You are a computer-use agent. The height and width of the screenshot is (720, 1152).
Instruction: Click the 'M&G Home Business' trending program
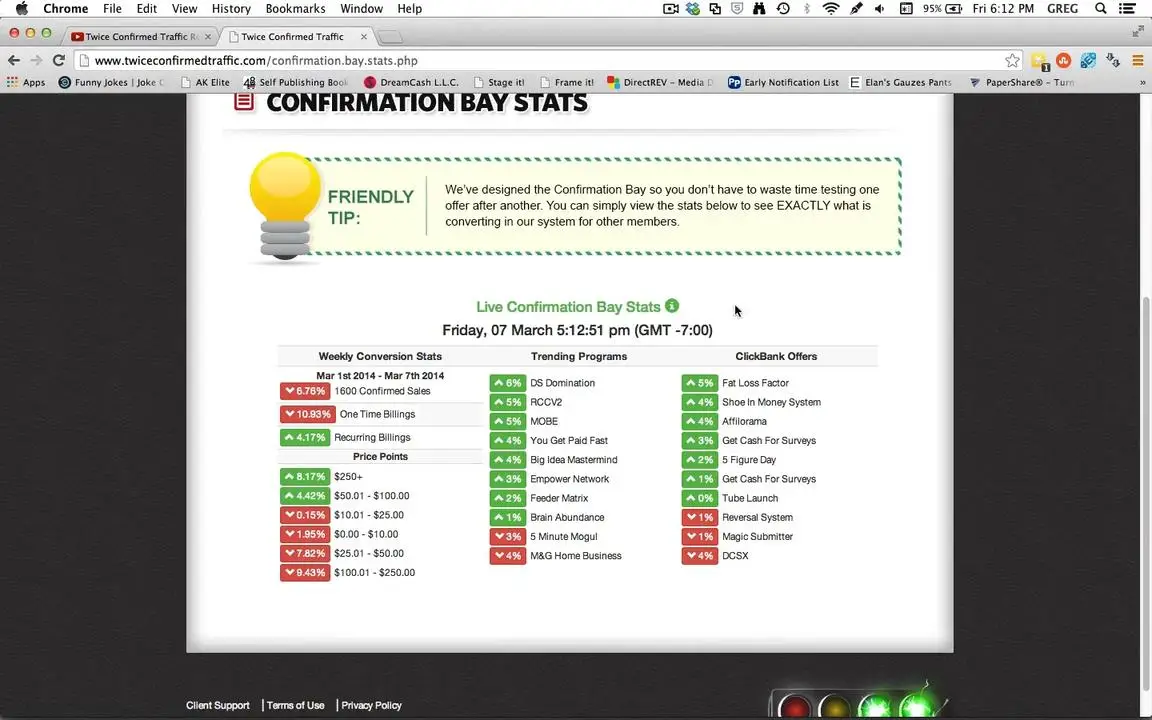(575, 555)
